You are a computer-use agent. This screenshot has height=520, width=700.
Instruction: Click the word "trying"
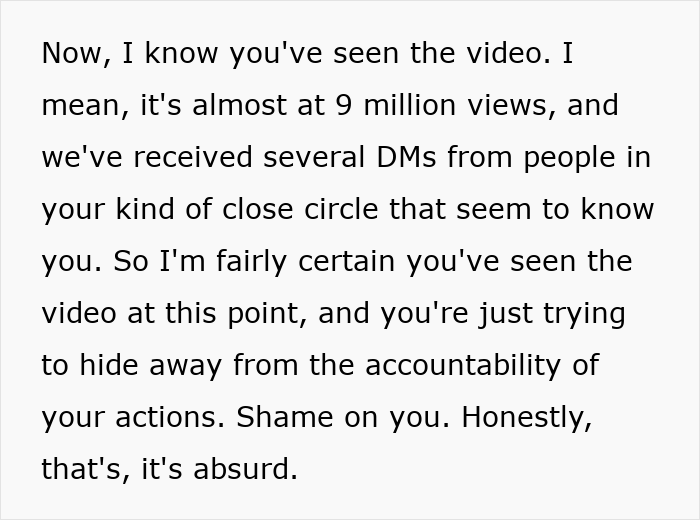[x=582, y=314]
